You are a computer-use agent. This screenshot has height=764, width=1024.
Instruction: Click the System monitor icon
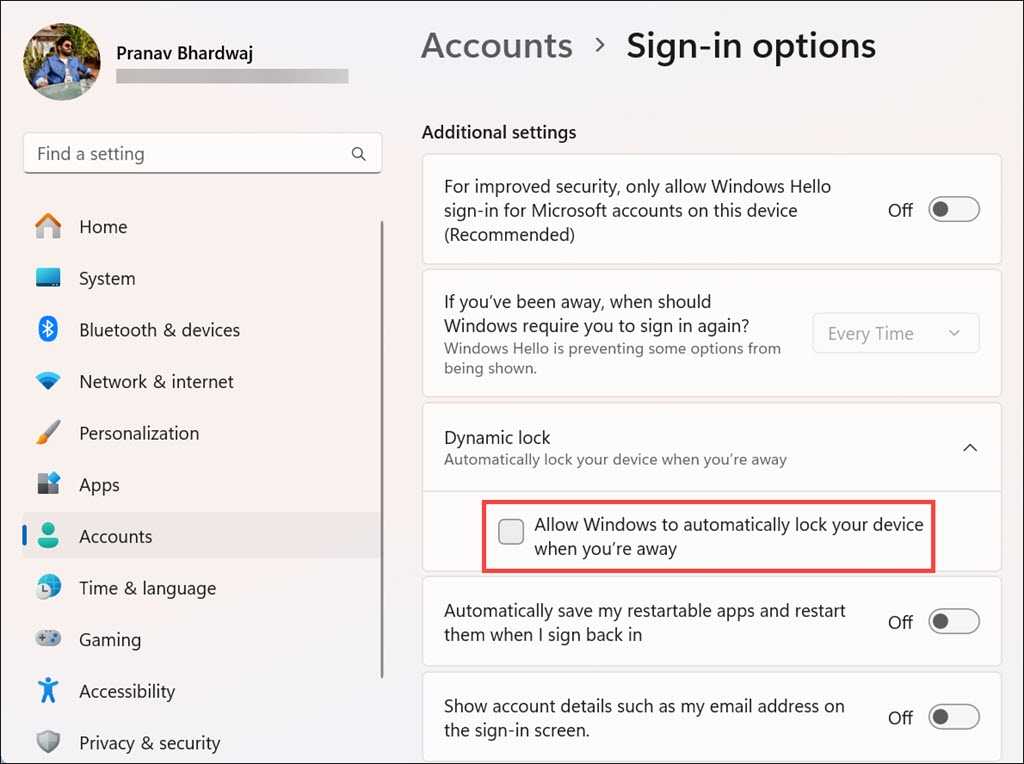(x=48, y=278)
